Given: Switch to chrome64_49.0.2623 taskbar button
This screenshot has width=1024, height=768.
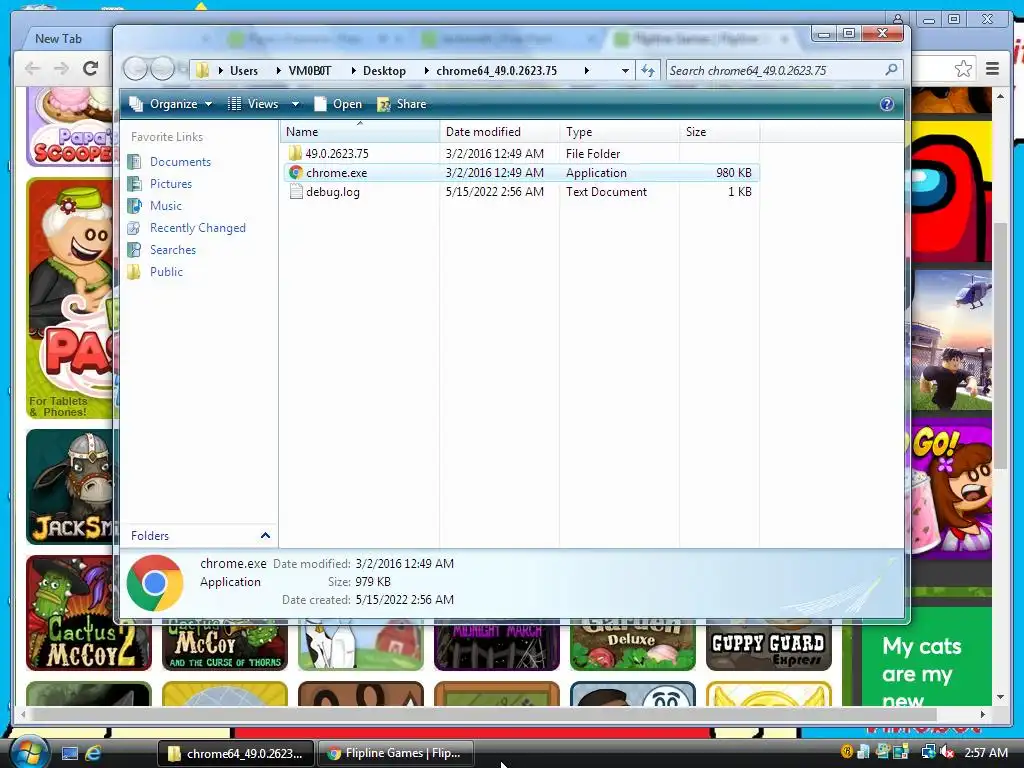Looking at the screenshot, I should point(235,753).
